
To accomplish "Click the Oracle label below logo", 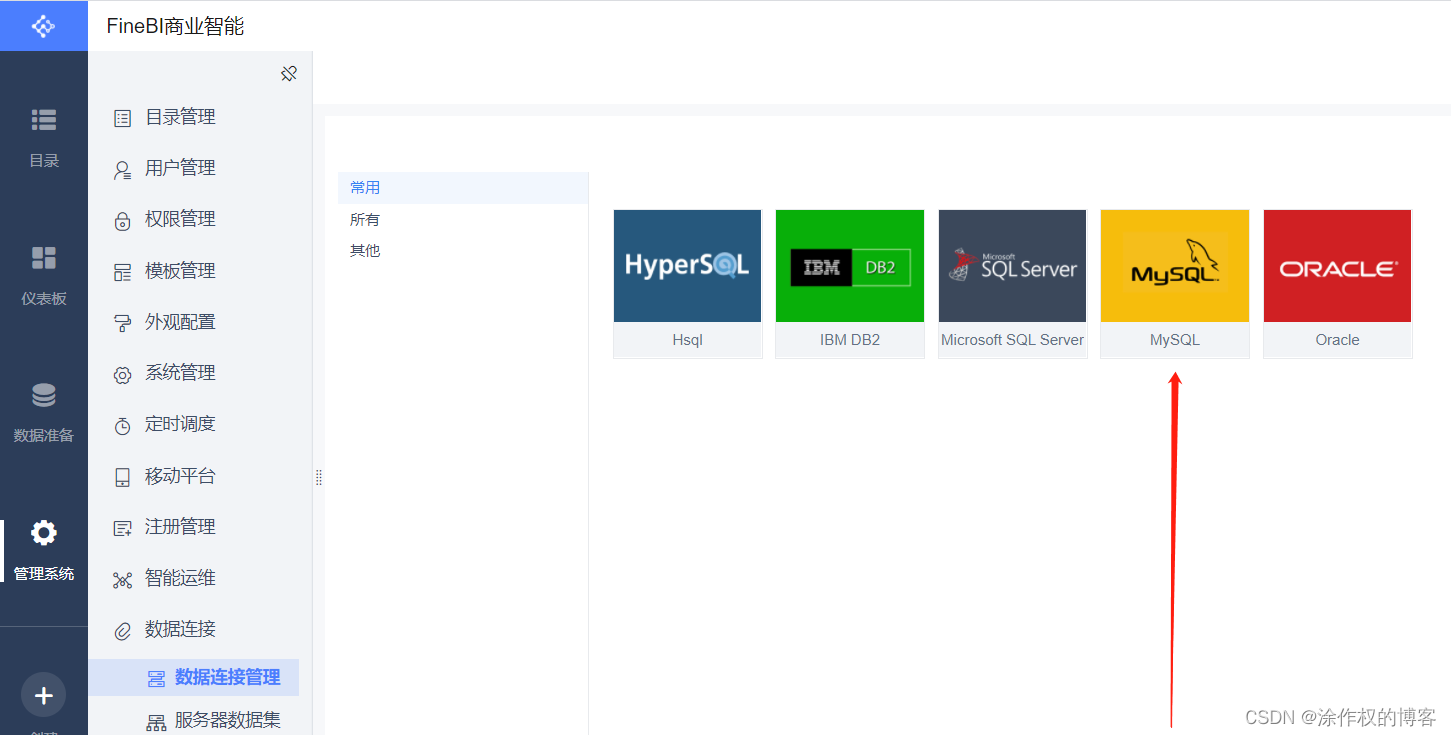I will (x=1338, y=340).
